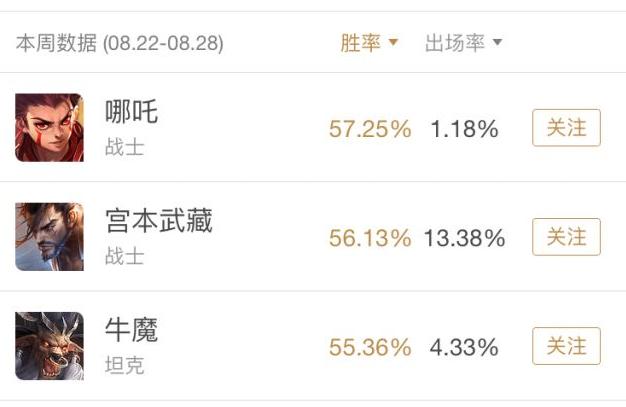The width and height of the screenshot is (626, 407).
Task: Sort by the 出场率 column header
Action: (x=455, y=43)
